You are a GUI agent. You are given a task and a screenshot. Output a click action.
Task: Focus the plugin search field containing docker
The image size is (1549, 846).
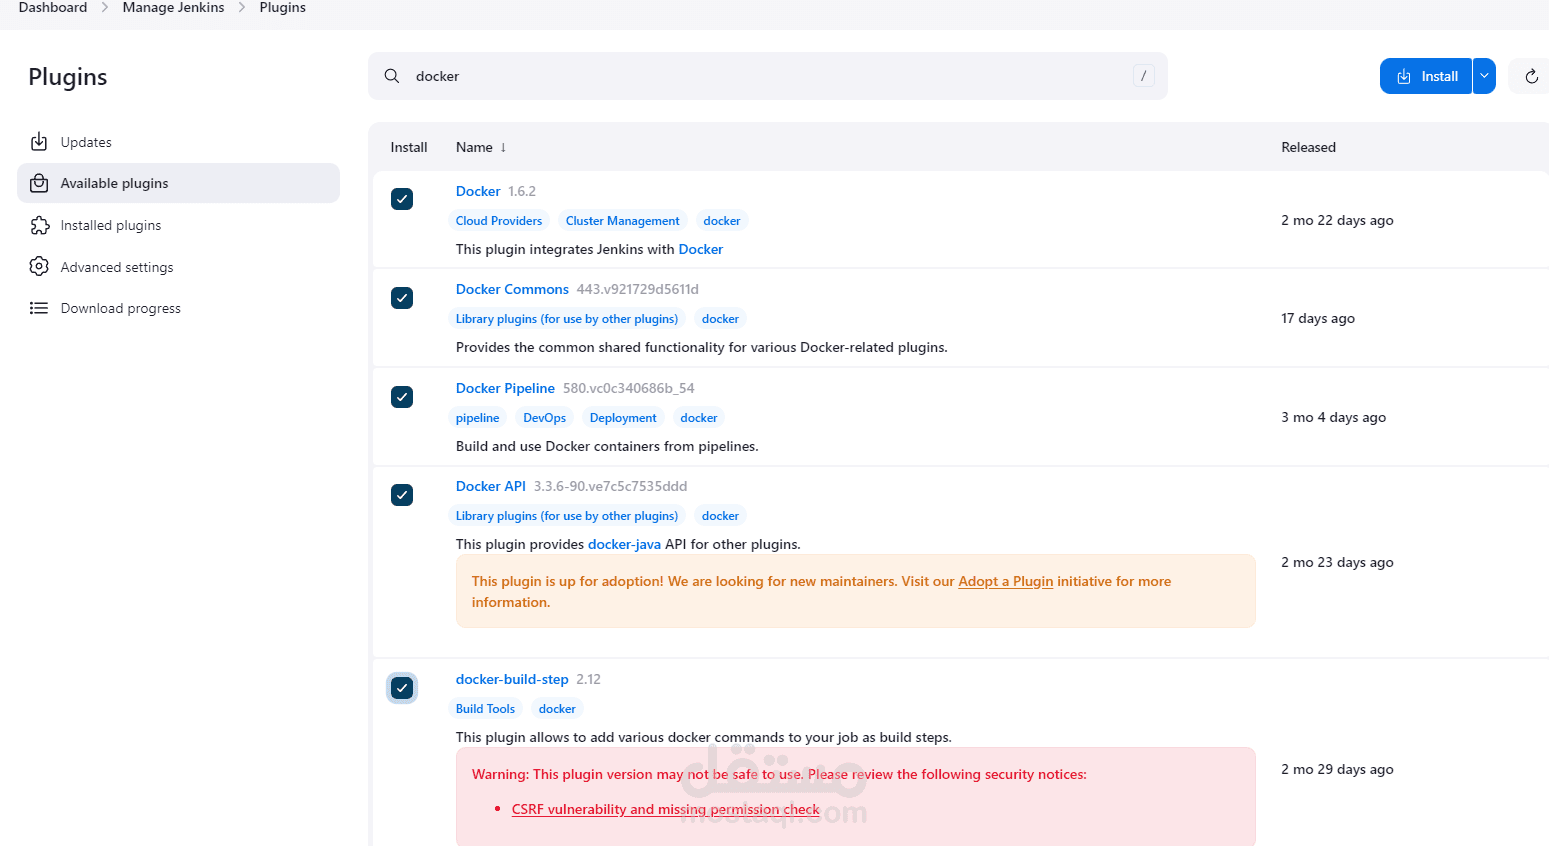pyautogui.click(x=768, y=76)
